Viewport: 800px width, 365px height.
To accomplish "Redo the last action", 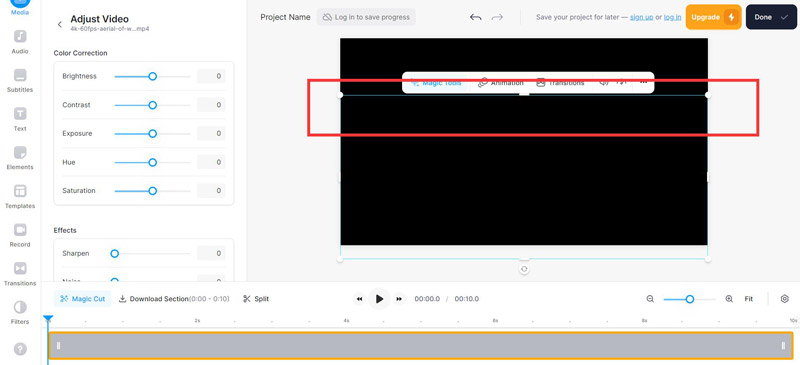I will click(x=497, y=17).
